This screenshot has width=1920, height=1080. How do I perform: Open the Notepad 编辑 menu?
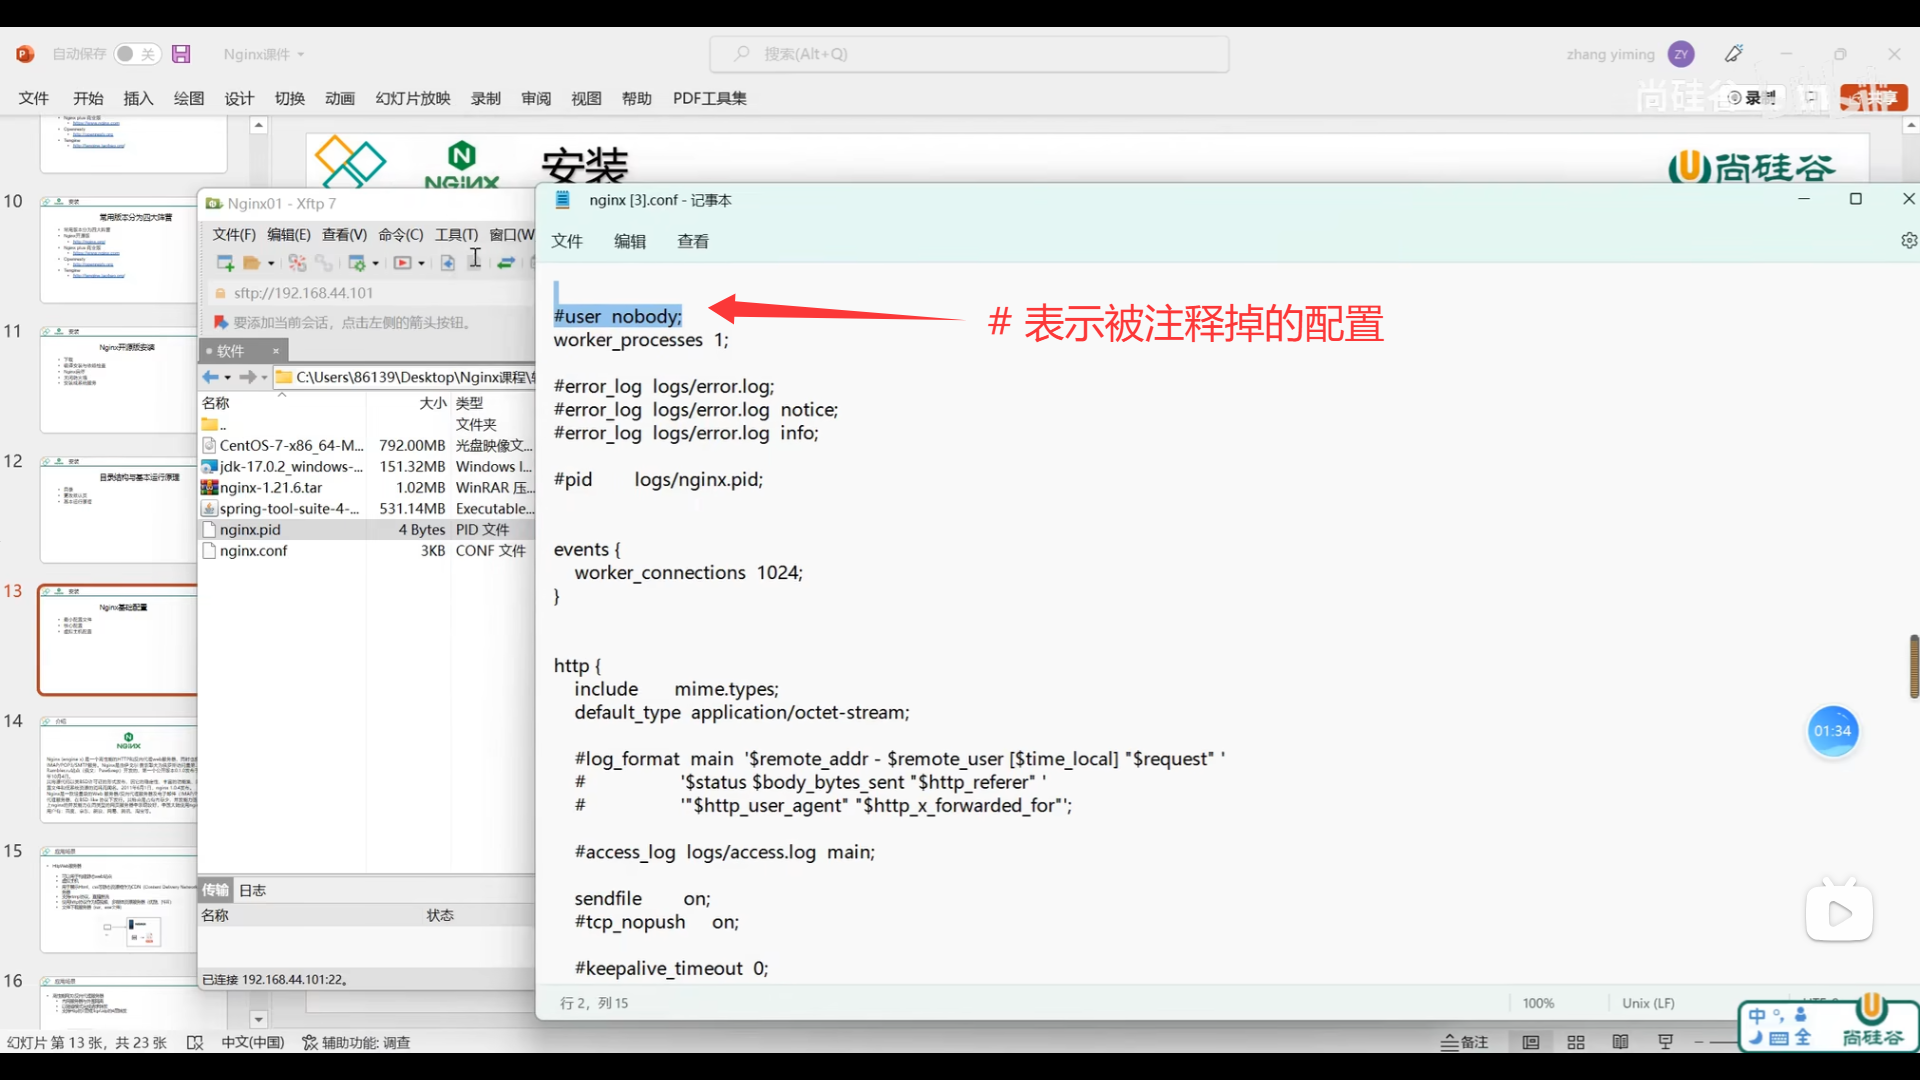629,241
